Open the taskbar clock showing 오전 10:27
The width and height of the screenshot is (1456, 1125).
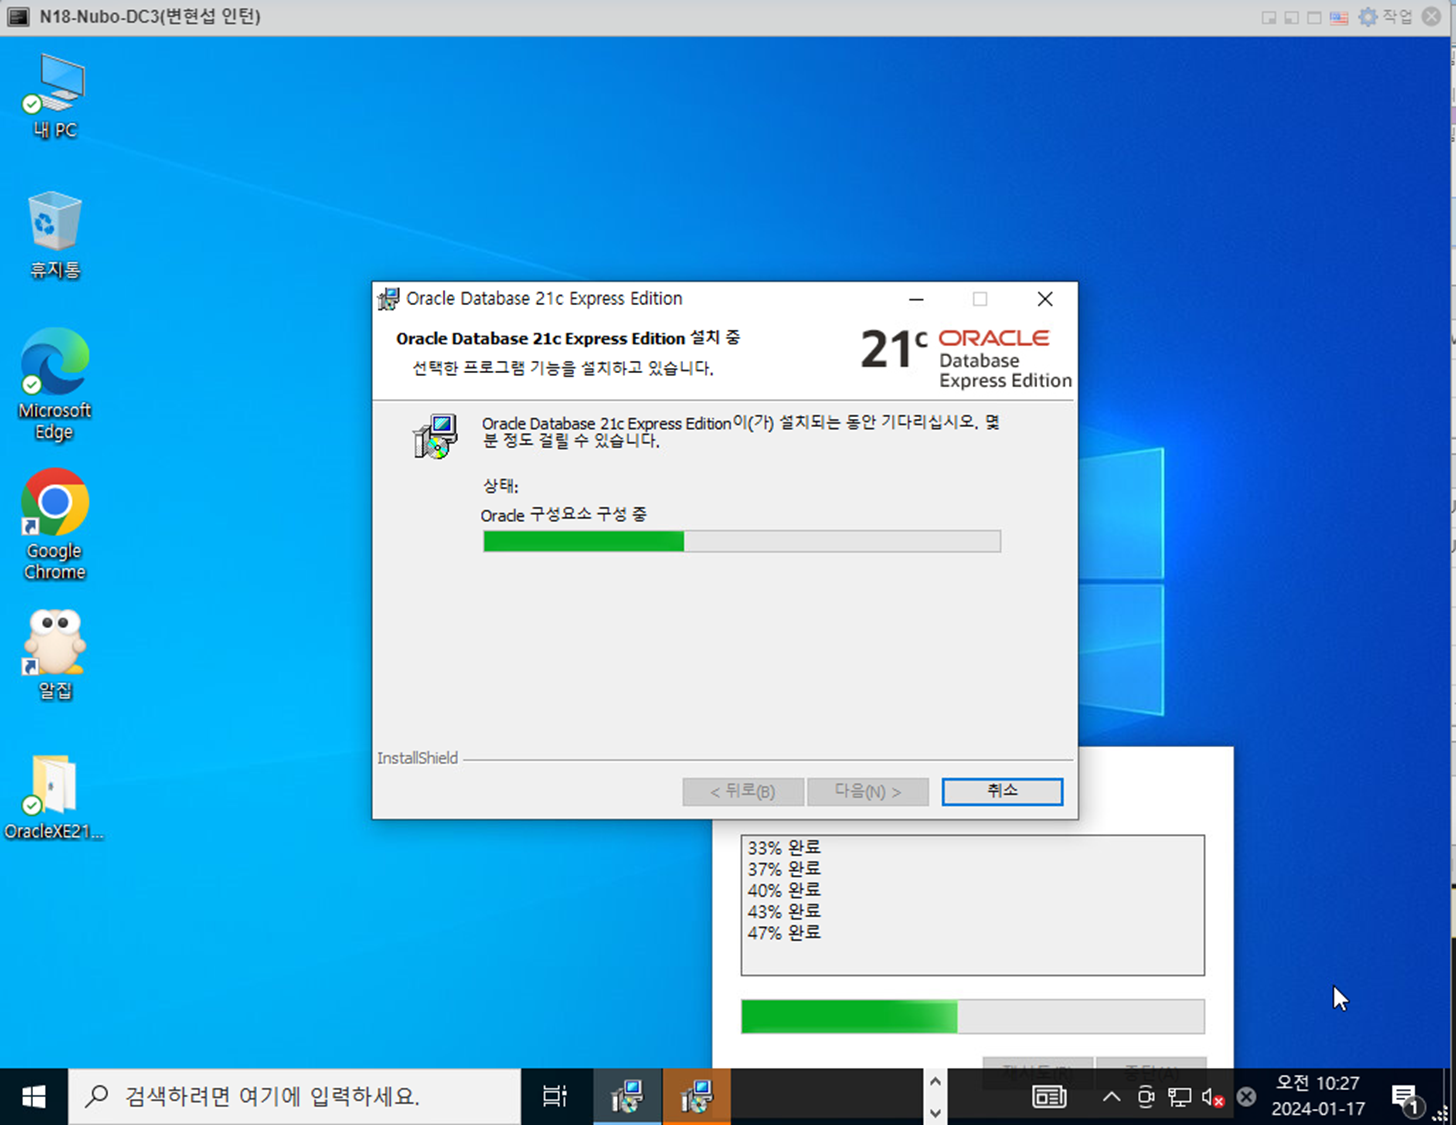(x=1318, y=1096)
